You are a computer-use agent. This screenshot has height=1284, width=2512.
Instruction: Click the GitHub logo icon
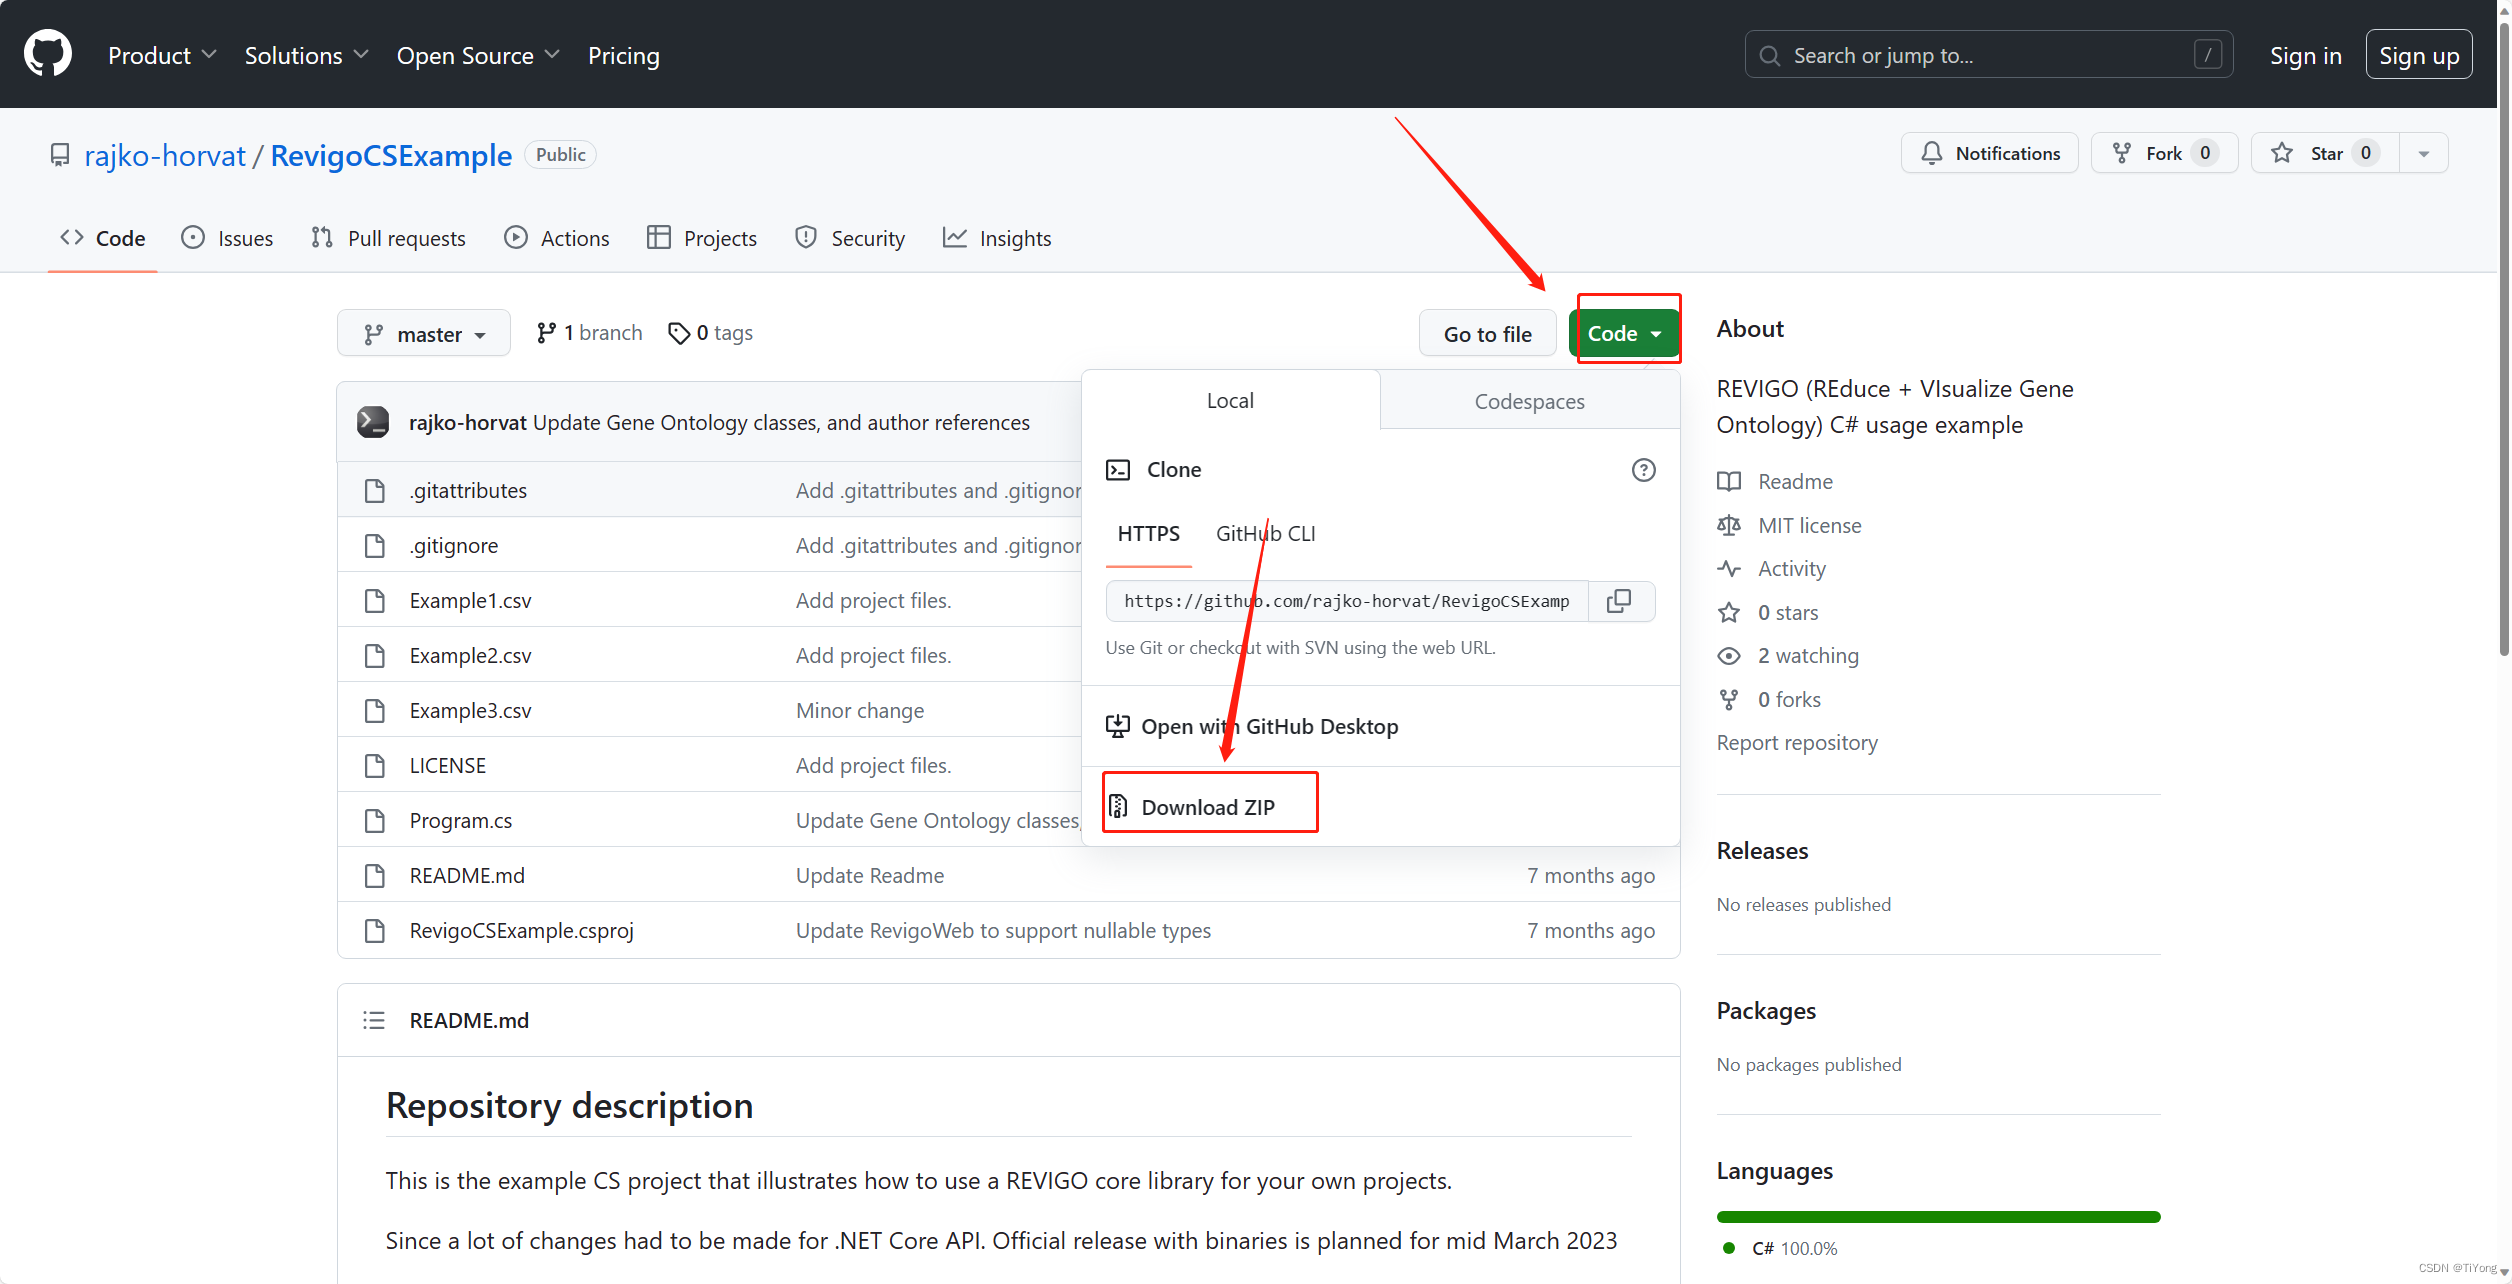pyautogui.click(x=48, y=54)
